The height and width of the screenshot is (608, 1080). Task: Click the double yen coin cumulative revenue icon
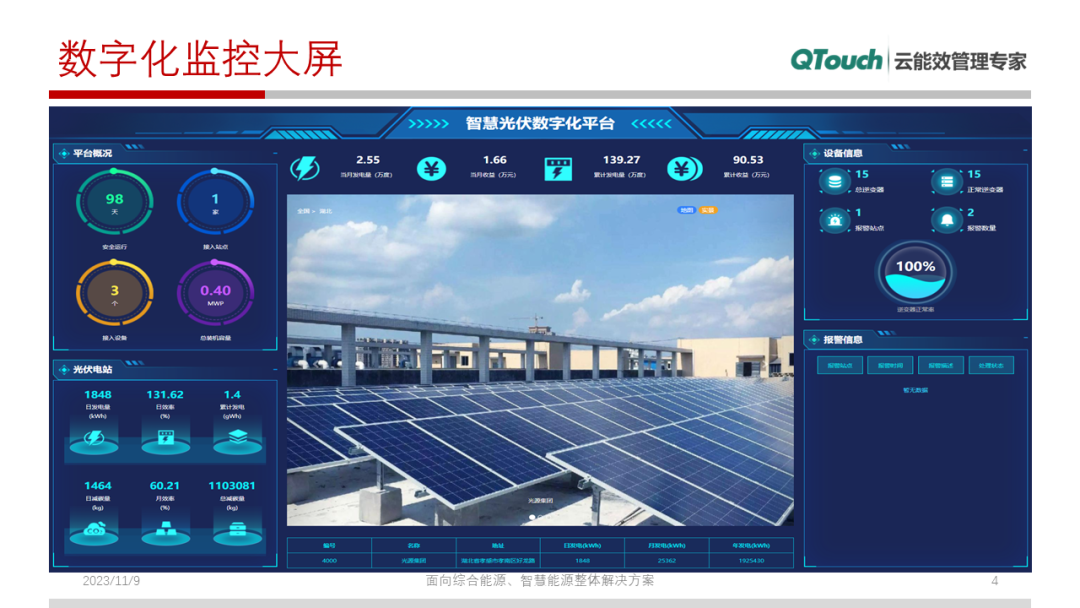click(684, 169)
